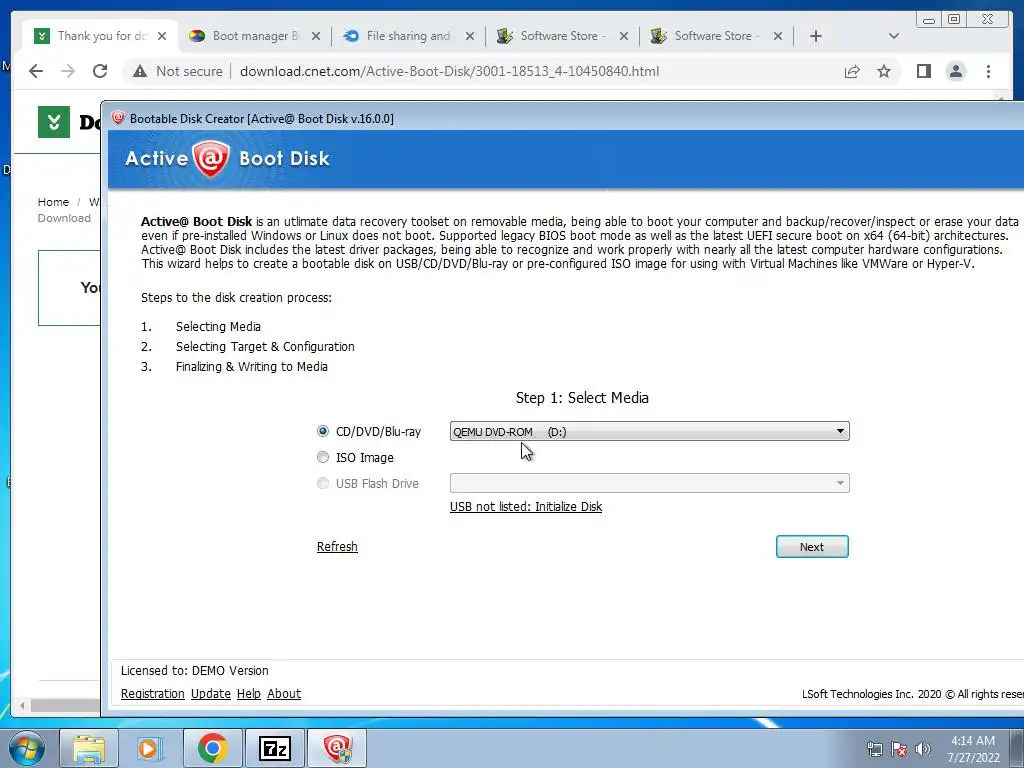Image resolution: width=1024 pixels, height=768 pixels.
Task: Click the green Download.com logo icon
Action: (x=54, y=122)
